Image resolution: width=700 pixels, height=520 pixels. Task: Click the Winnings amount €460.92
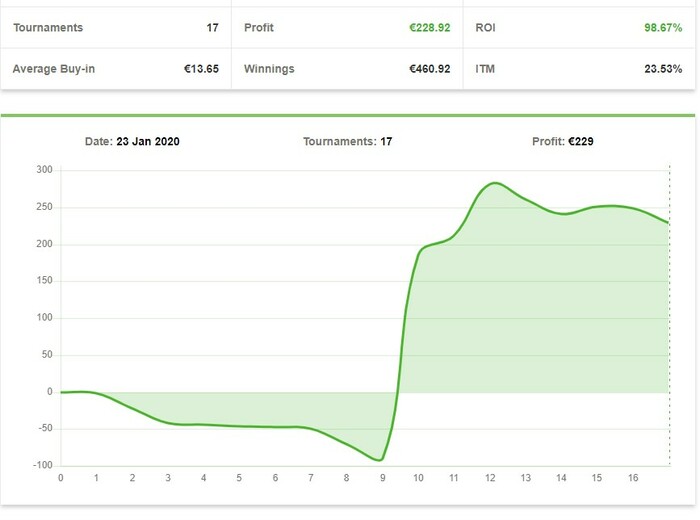(x=429, y=69)
